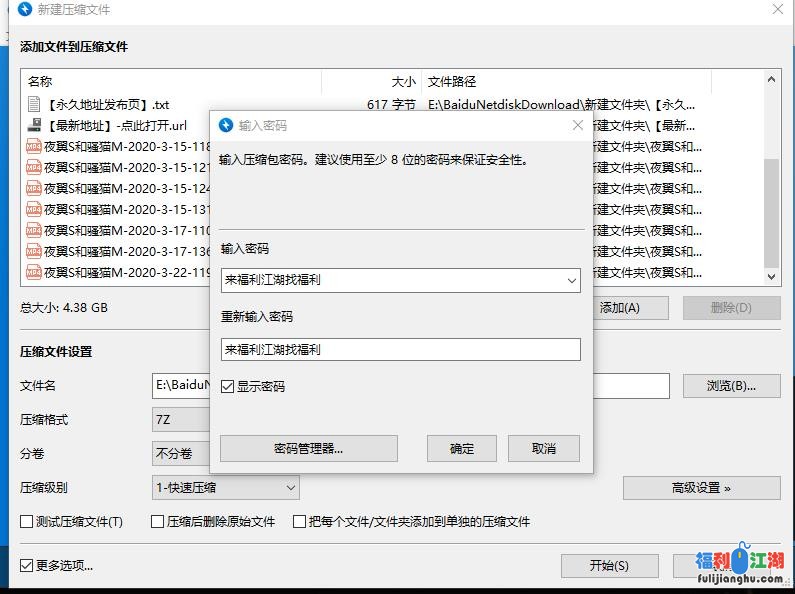The width and height of the screenshot is (795, 594).
Task: Sort the list by the 名称 column header
Action: click(x=170, y=81)
